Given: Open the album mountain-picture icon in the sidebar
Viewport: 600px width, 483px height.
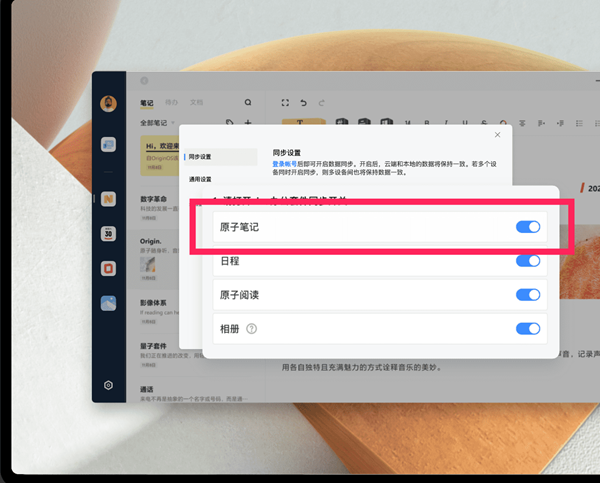Looking at the screenshot, I should 108,303.
